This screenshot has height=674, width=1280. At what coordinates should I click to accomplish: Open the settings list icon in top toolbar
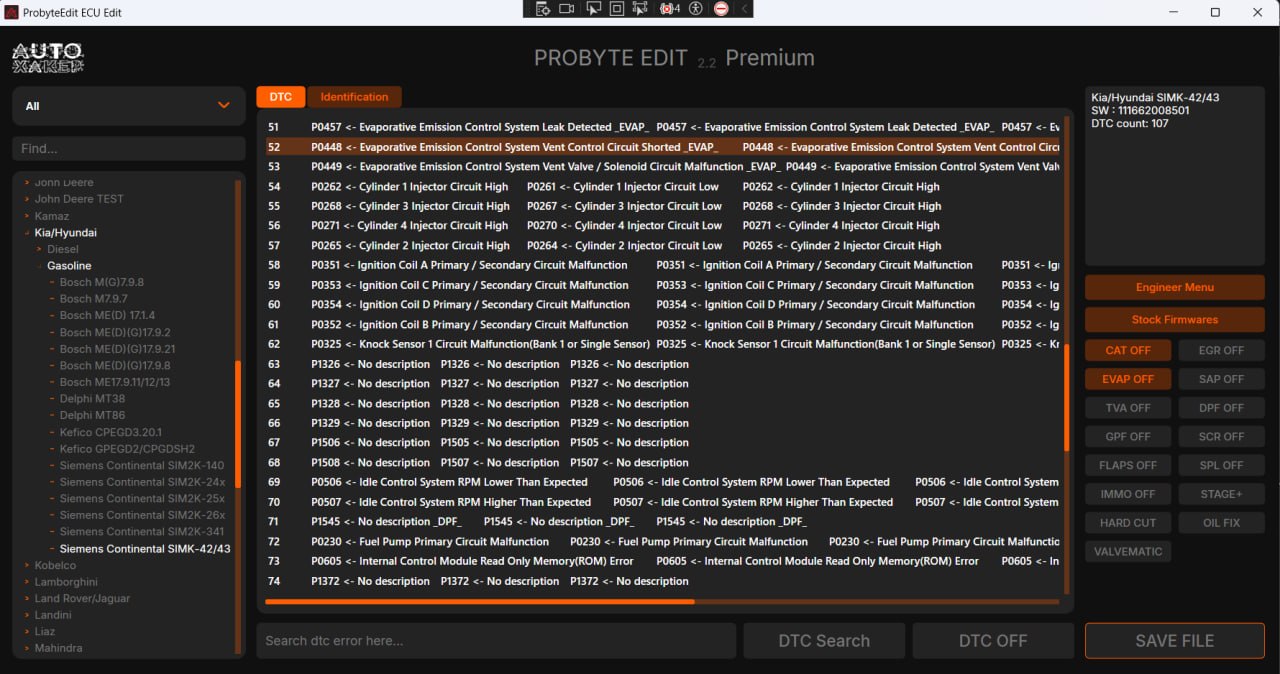543,9
